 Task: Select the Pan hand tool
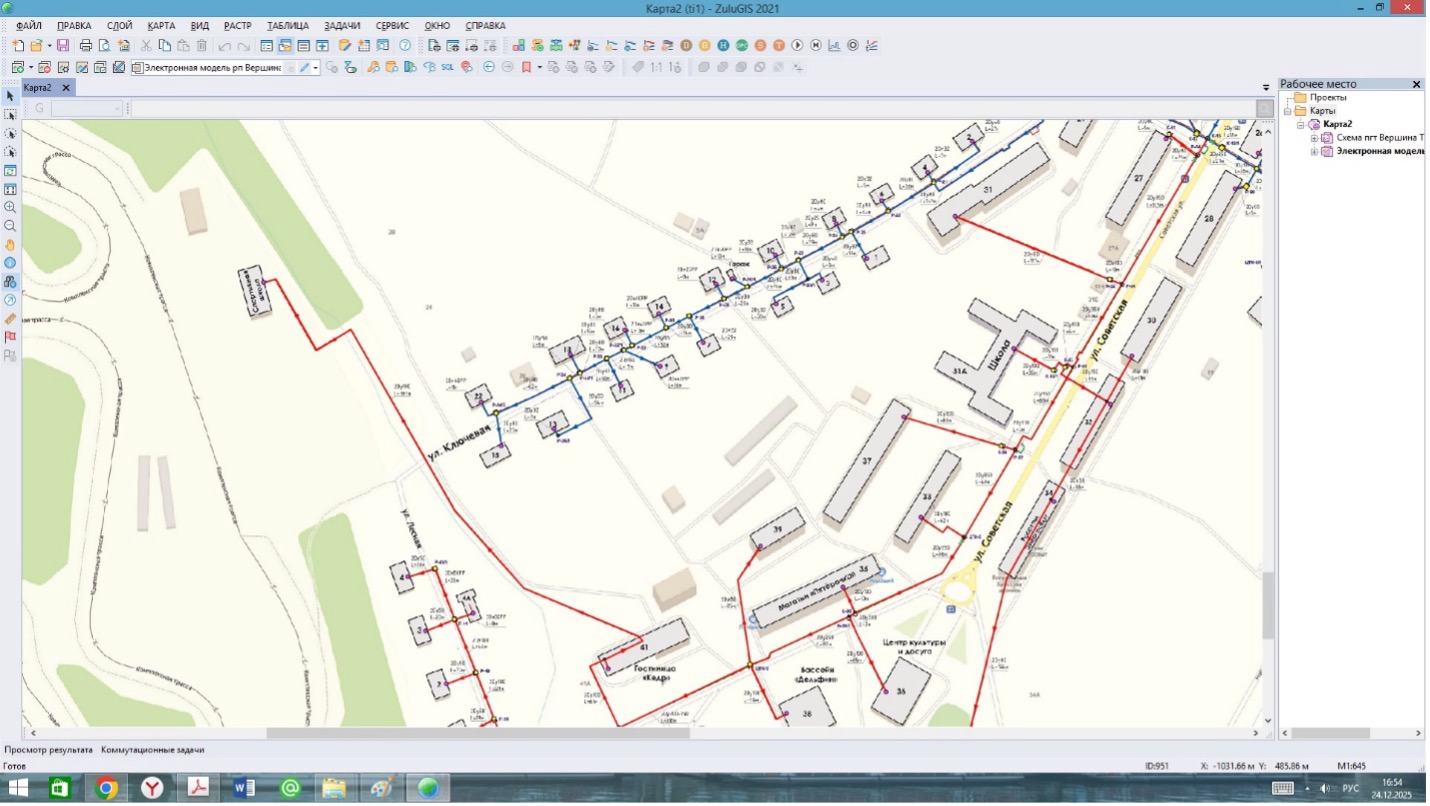10,244
